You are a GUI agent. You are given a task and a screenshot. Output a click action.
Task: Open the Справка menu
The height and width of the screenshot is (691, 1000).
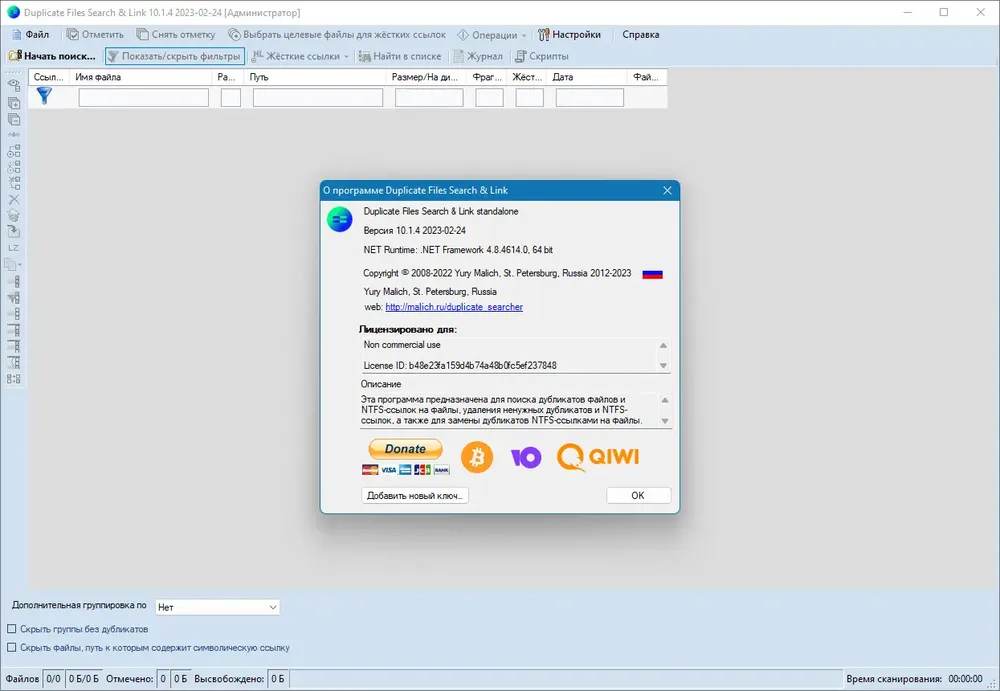pos(640,34)
